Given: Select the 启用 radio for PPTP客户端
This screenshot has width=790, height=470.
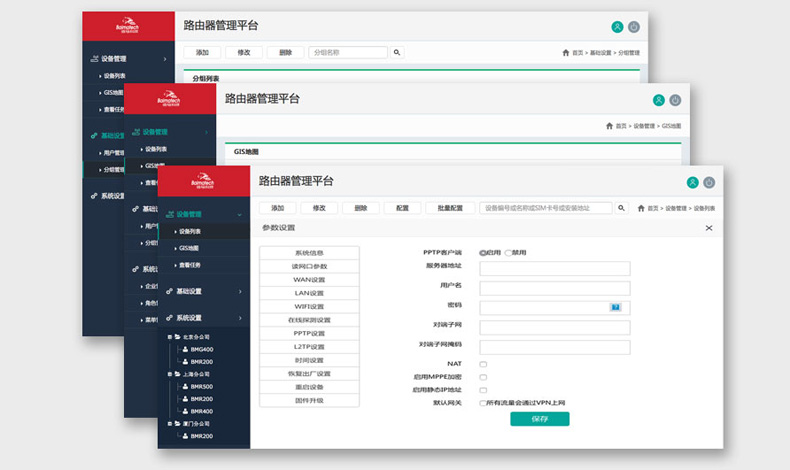Looking at the screenshot, I should coord(483,253).
